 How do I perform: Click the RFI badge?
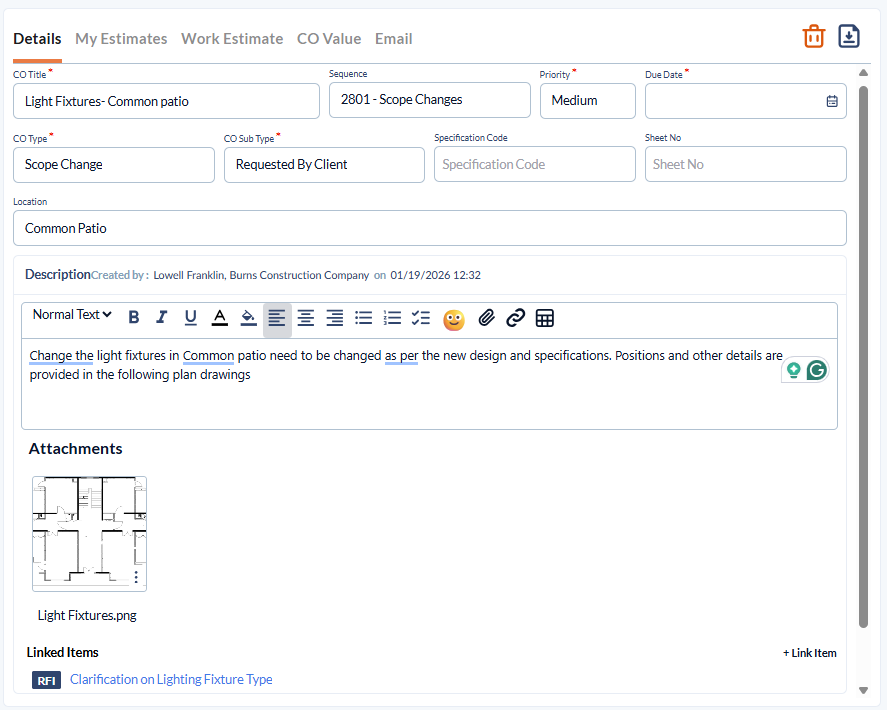pos(46,681)
